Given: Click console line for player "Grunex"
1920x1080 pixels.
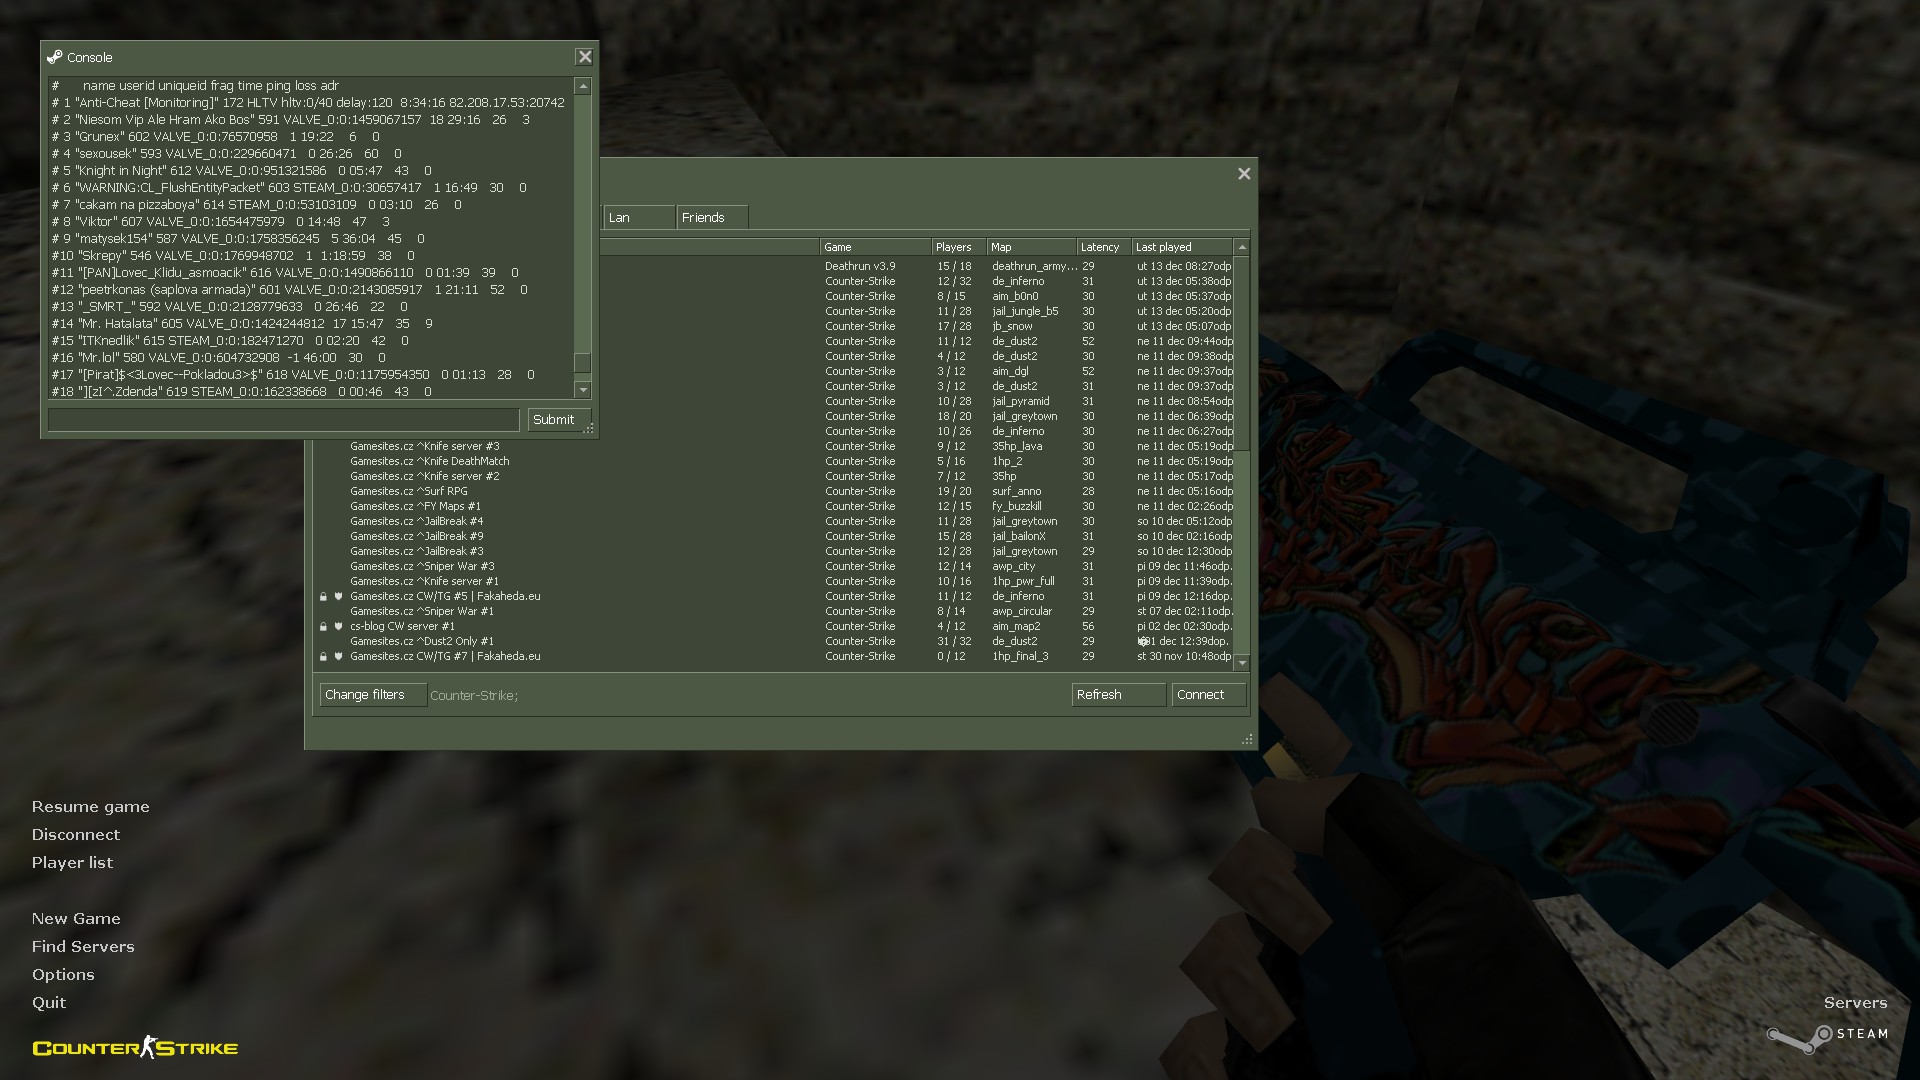Looking at the screenshot, I should [216, 137].
